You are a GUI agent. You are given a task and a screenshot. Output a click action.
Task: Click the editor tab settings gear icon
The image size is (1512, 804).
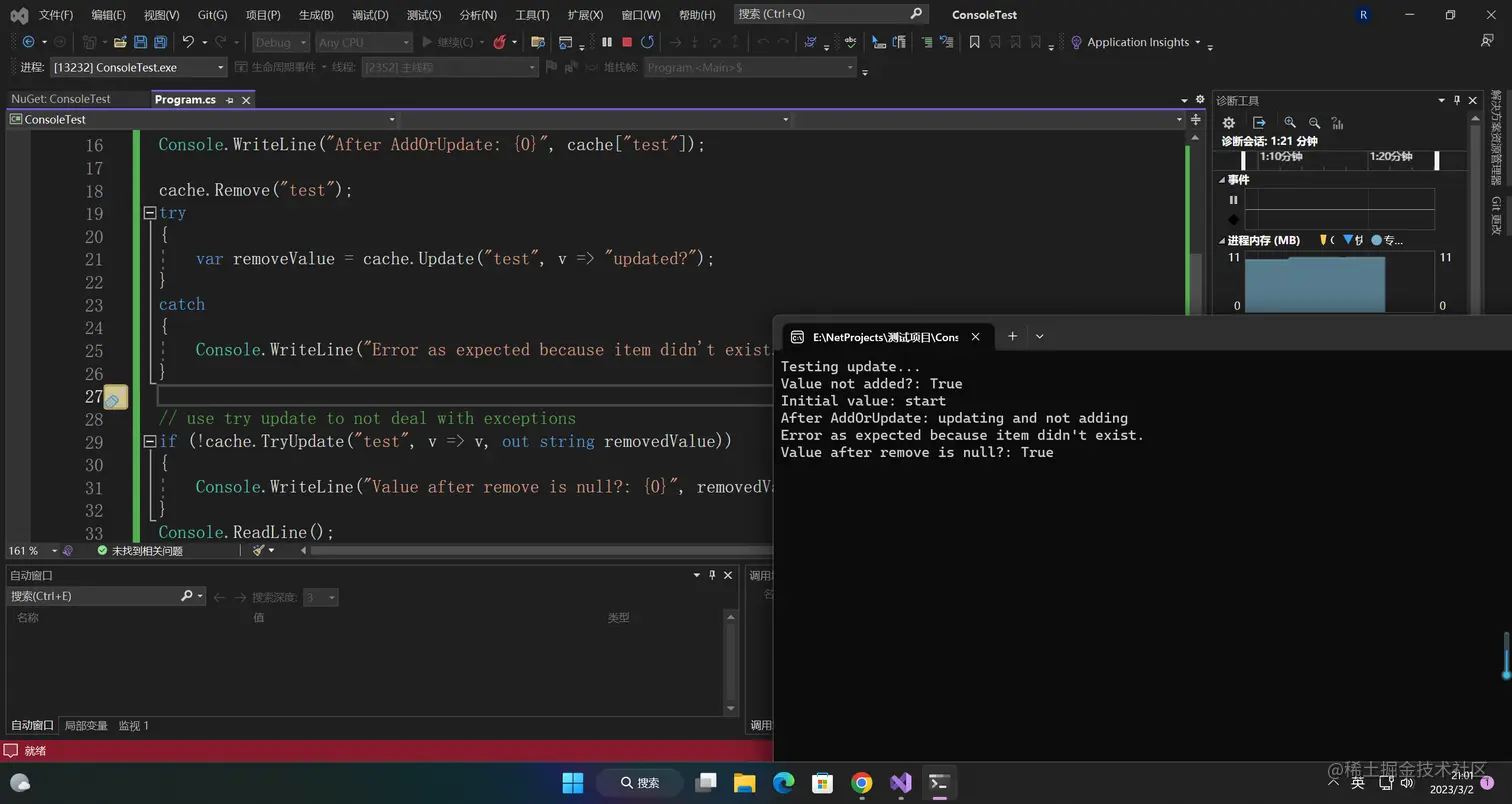pyautogui.click(x=1200, y=100)
